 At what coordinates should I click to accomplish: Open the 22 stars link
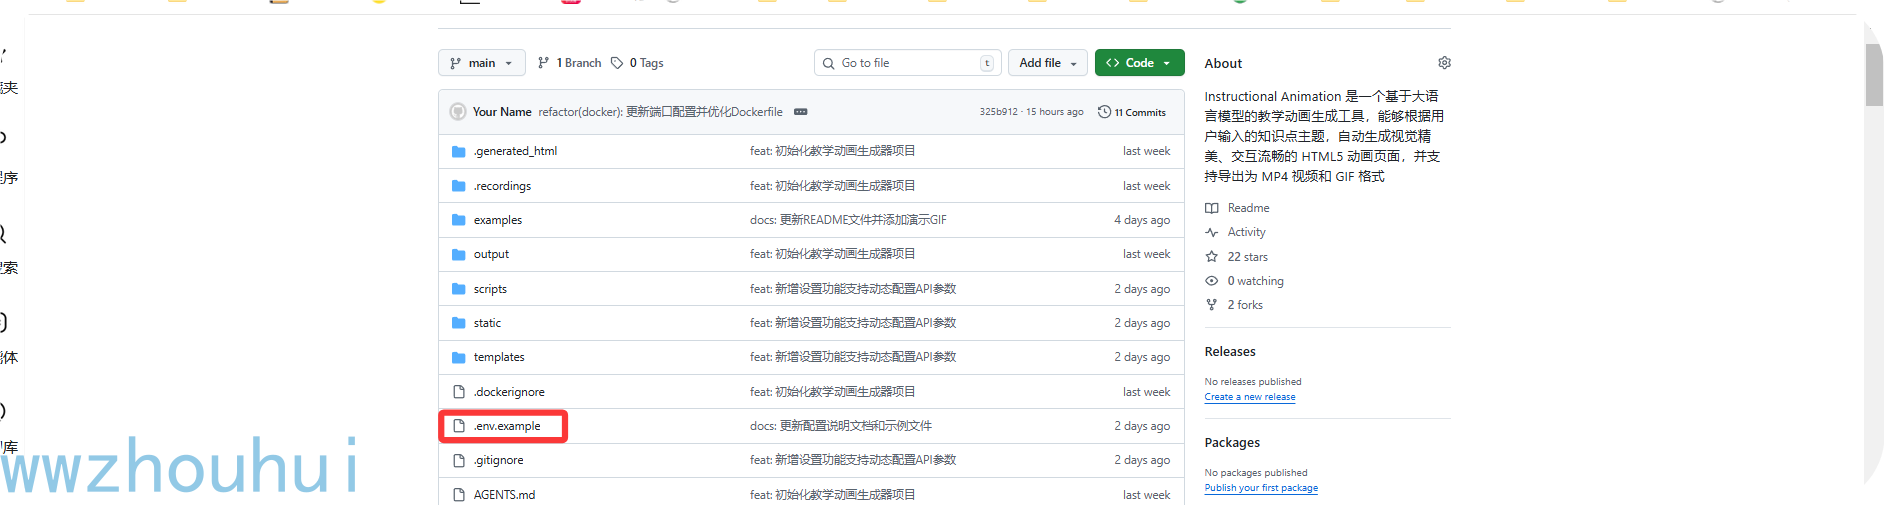(x=1247, y=257)
